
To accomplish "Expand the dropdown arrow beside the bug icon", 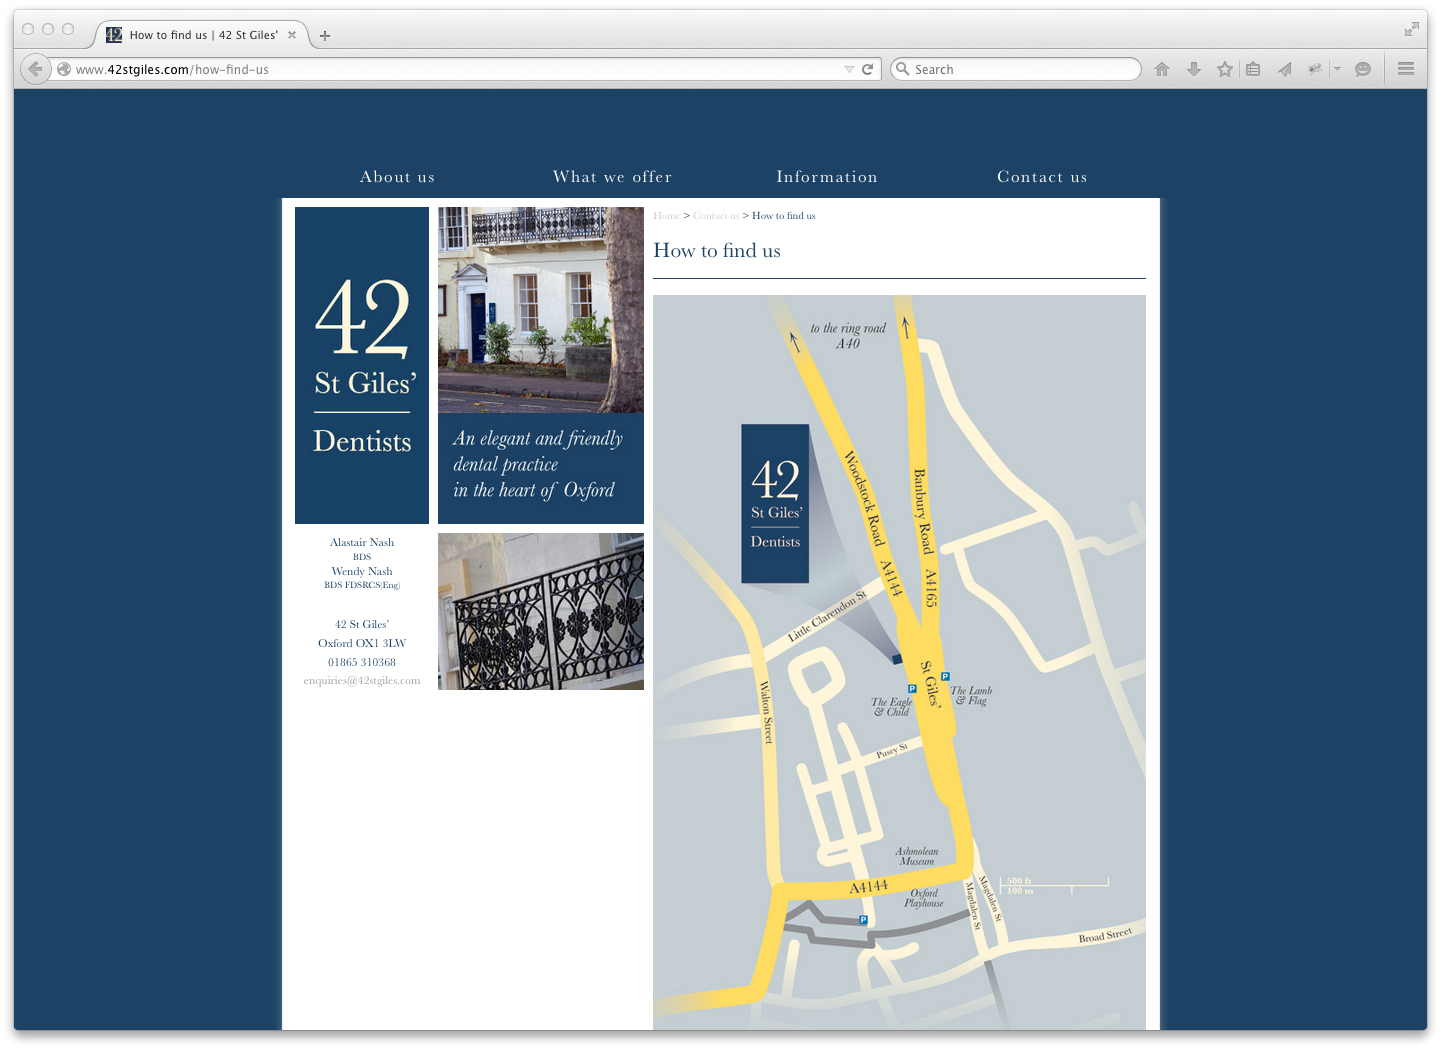I will pos(1337,69).
